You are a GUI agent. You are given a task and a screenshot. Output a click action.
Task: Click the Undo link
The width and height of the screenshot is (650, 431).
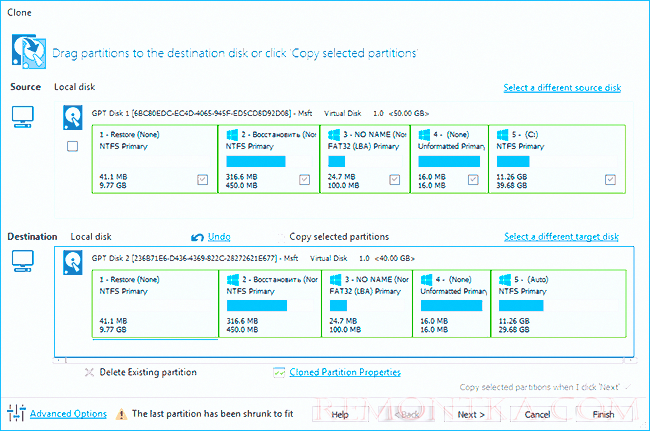(x=219, y=237)
